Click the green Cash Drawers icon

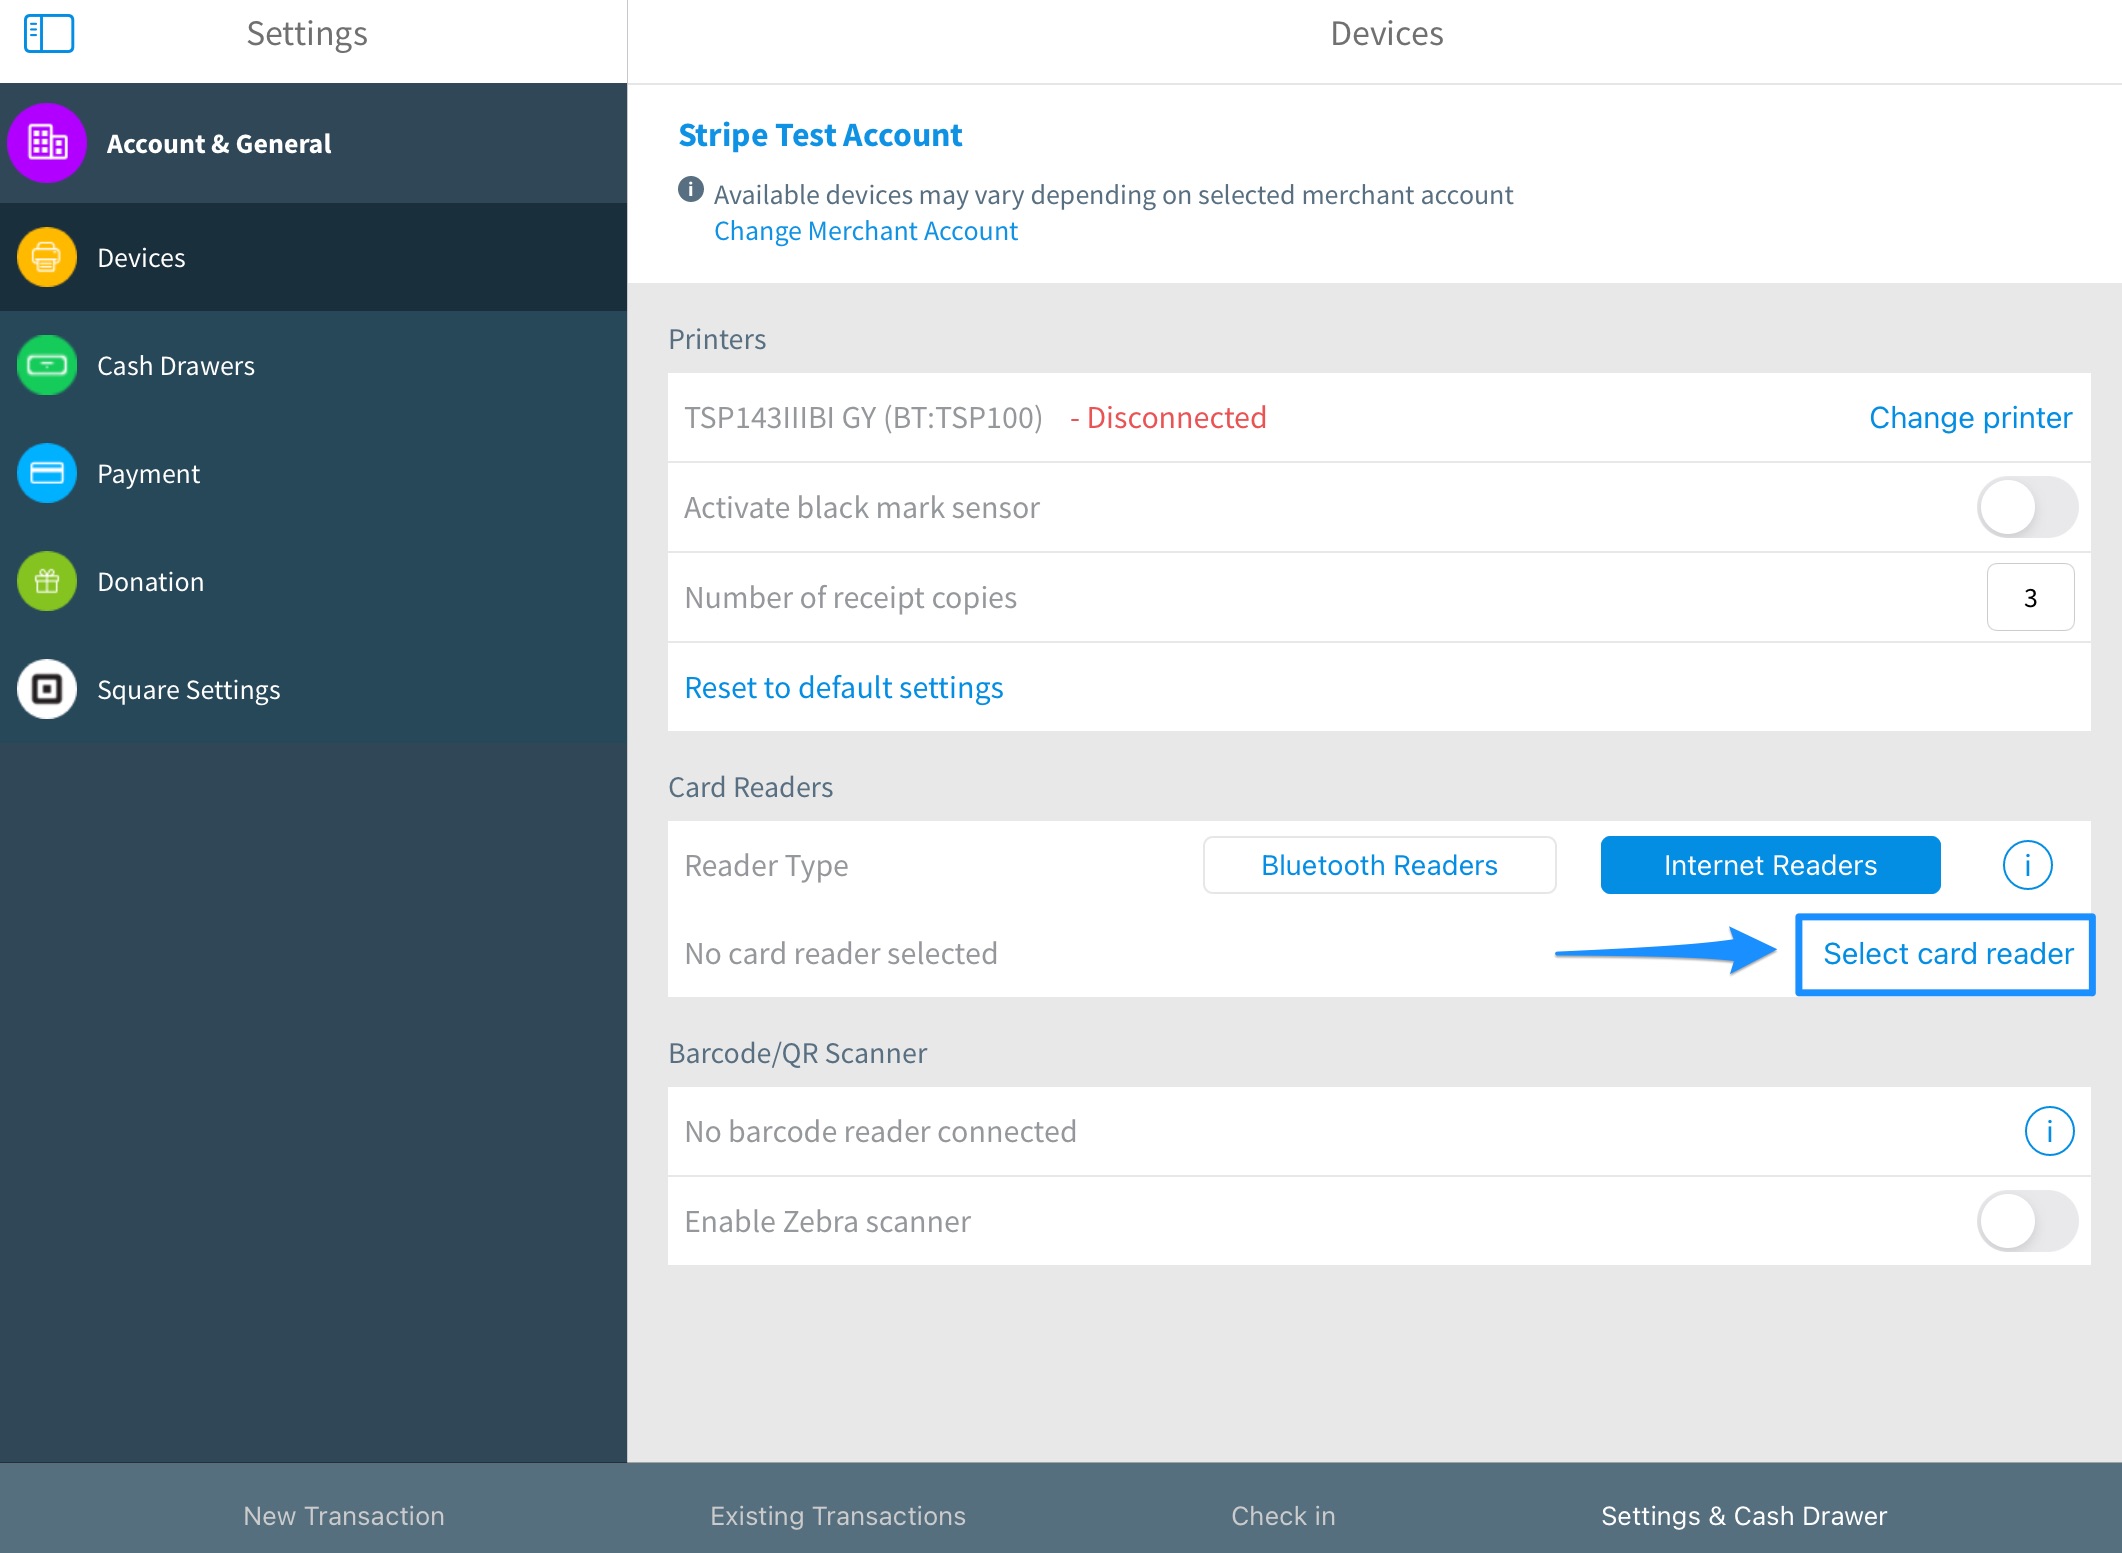click(47, 366)
